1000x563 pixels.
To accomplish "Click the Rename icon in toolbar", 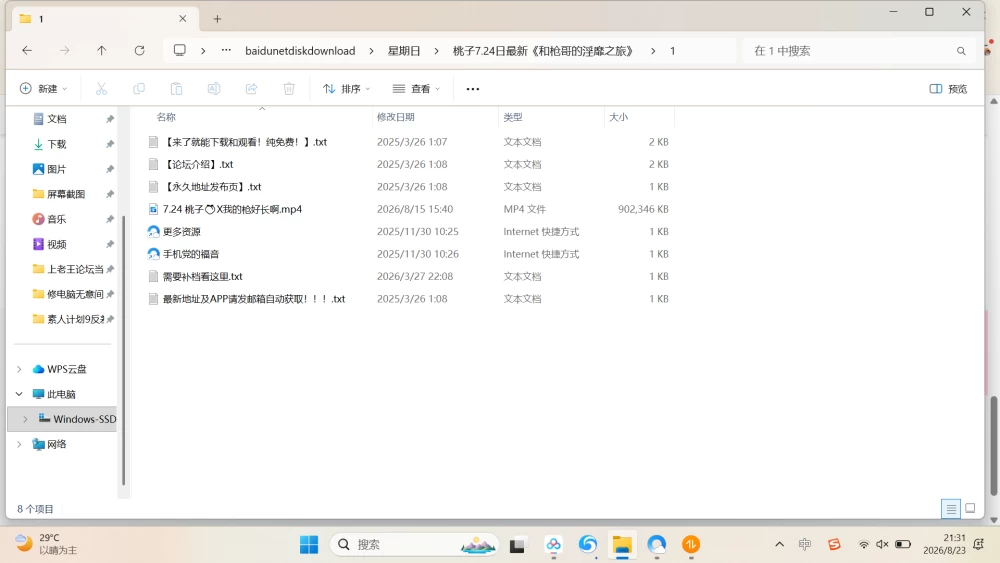I will 214,89.
